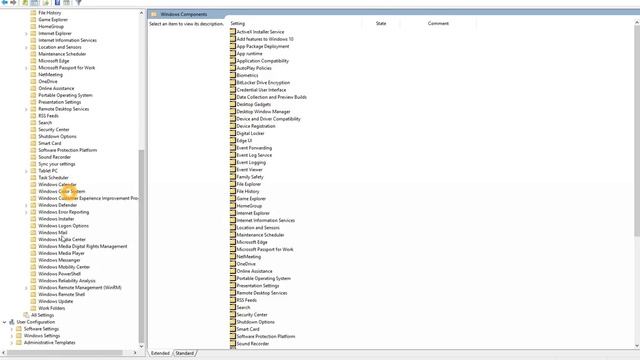The image size is (640, 360).
Task: Select Windows Logon Options in tree
Action: pyautogui.click(x=63, y=226)
